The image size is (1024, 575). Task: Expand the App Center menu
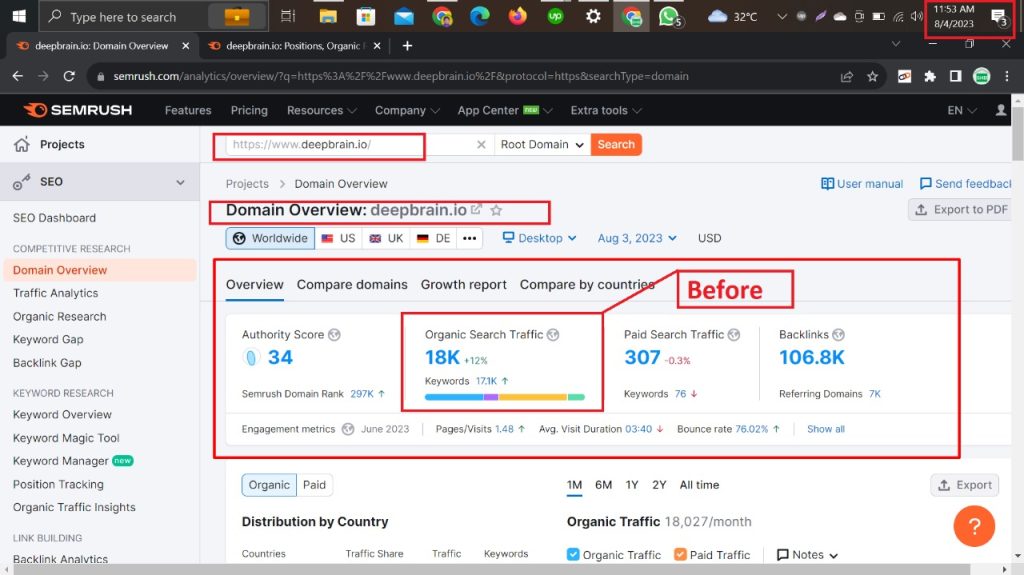pyautogui.click(x=505, y=110)
